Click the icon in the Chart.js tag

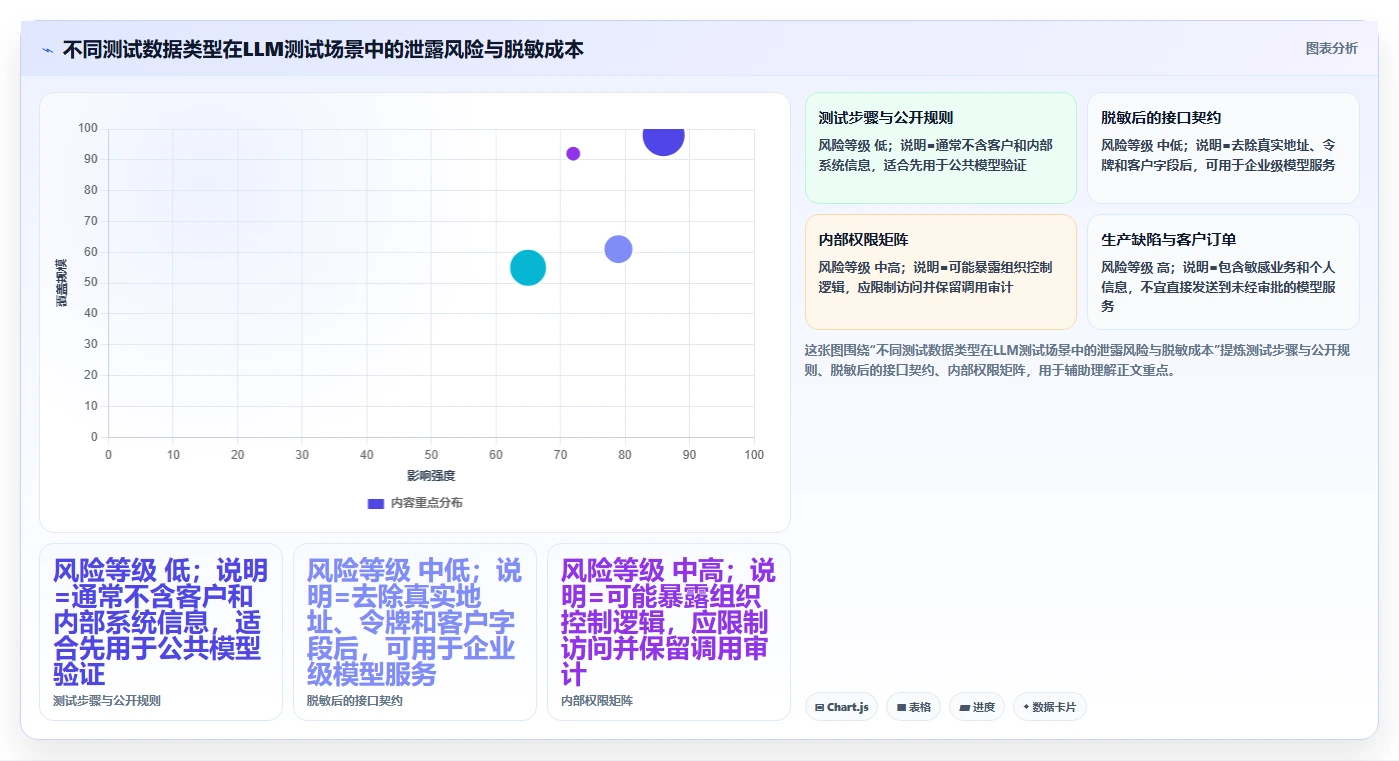[820, 707]
